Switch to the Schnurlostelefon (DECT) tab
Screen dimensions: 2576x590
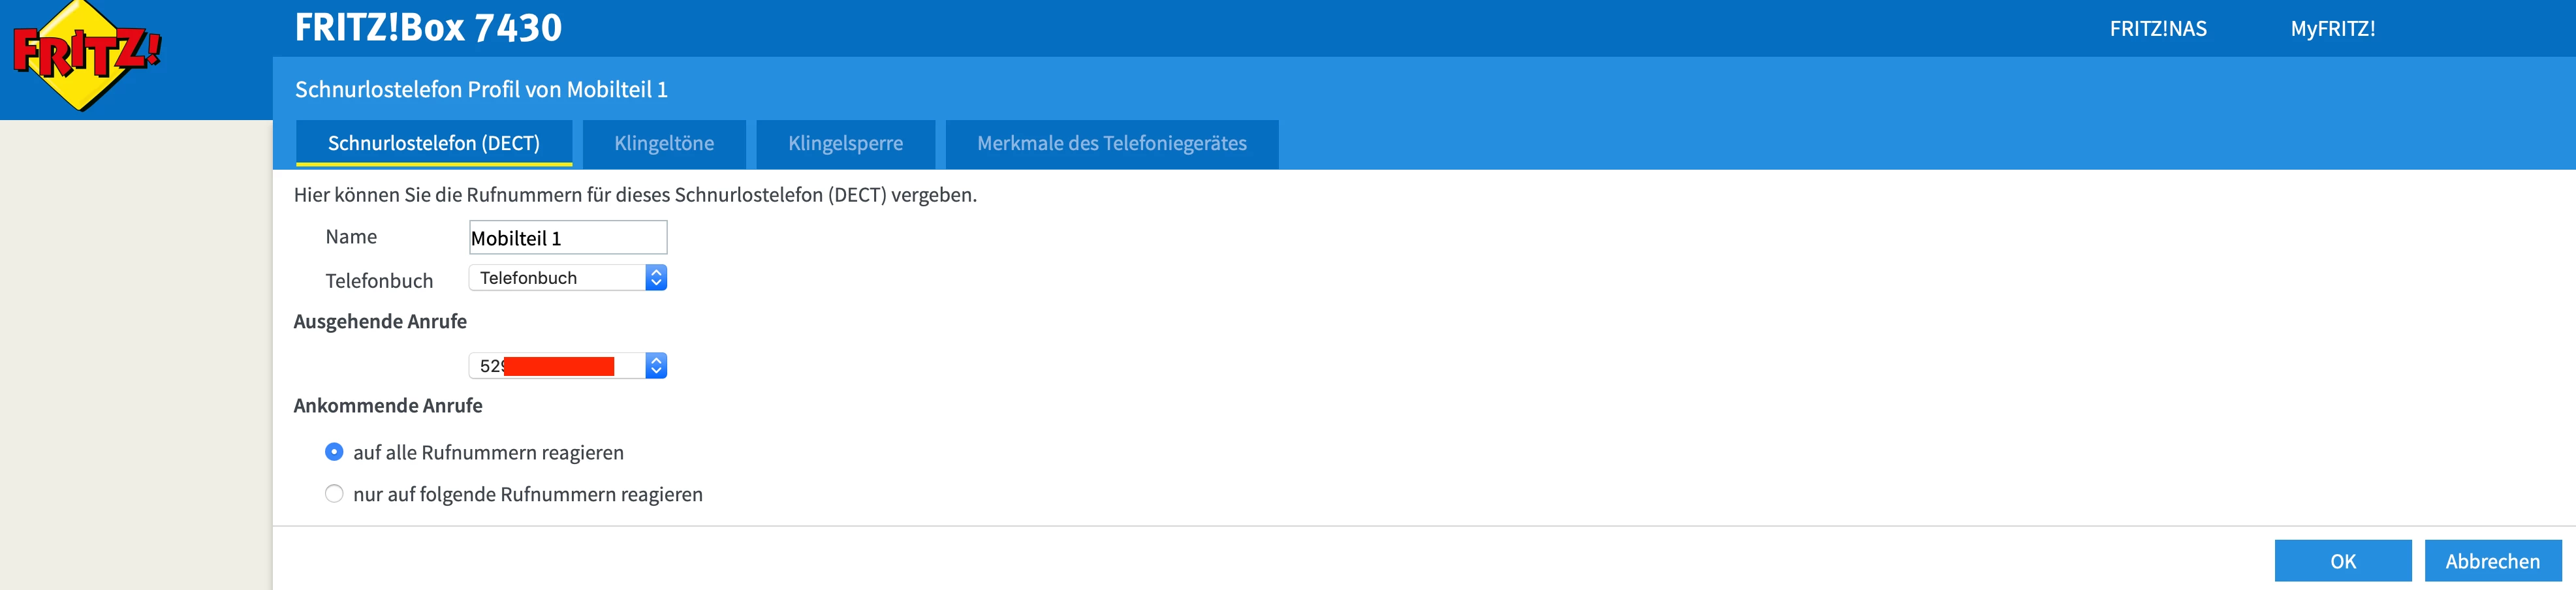[434, 143]
